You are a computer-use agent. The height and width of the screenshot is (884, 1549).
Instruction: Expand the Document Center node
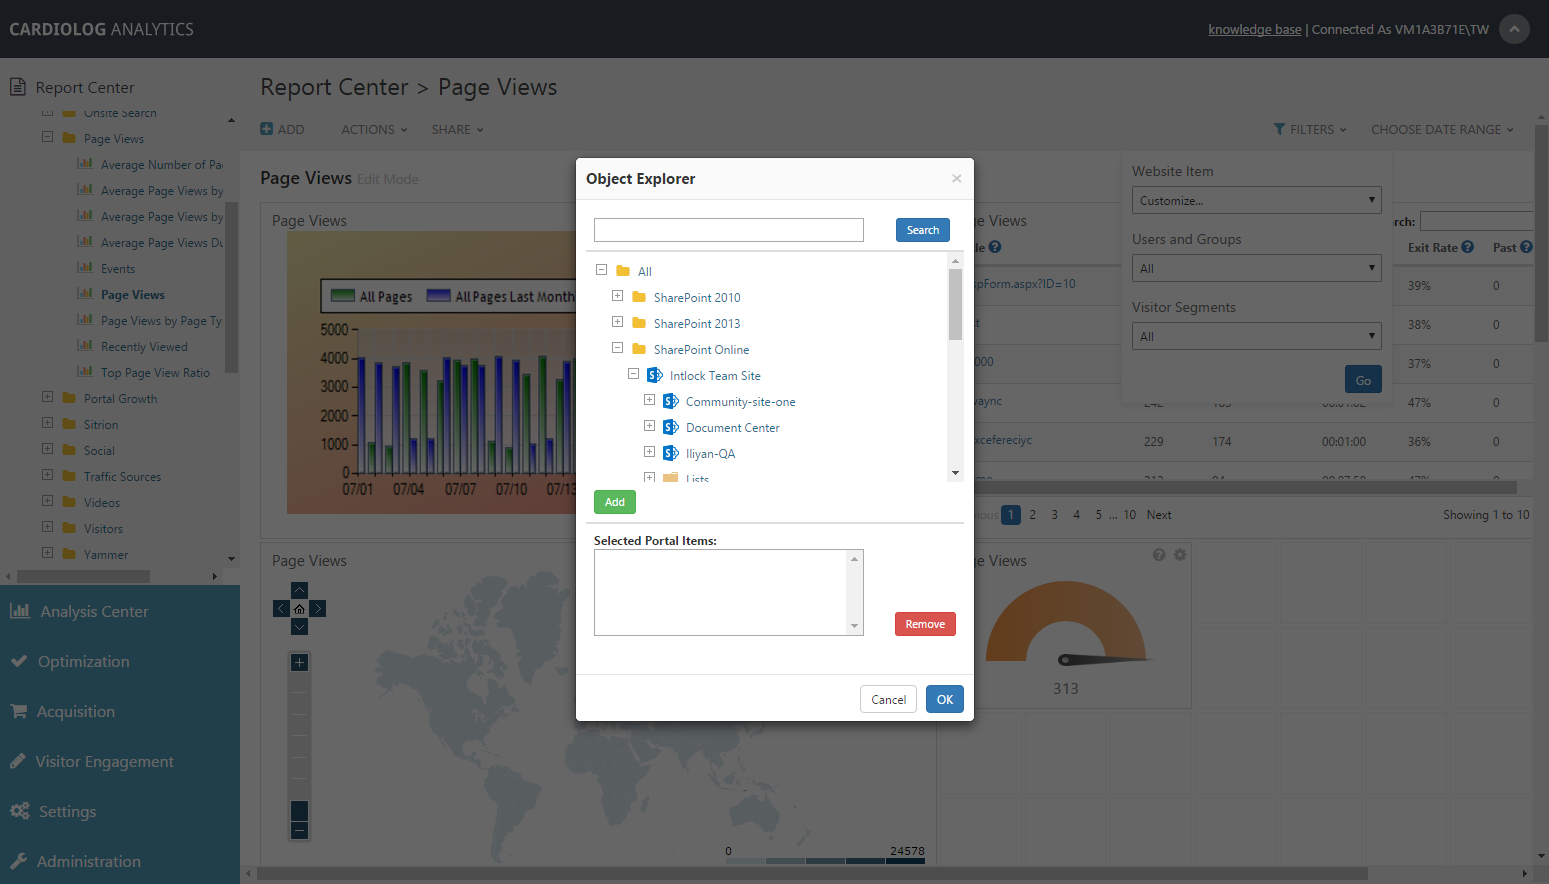click(x=649, y=426)
